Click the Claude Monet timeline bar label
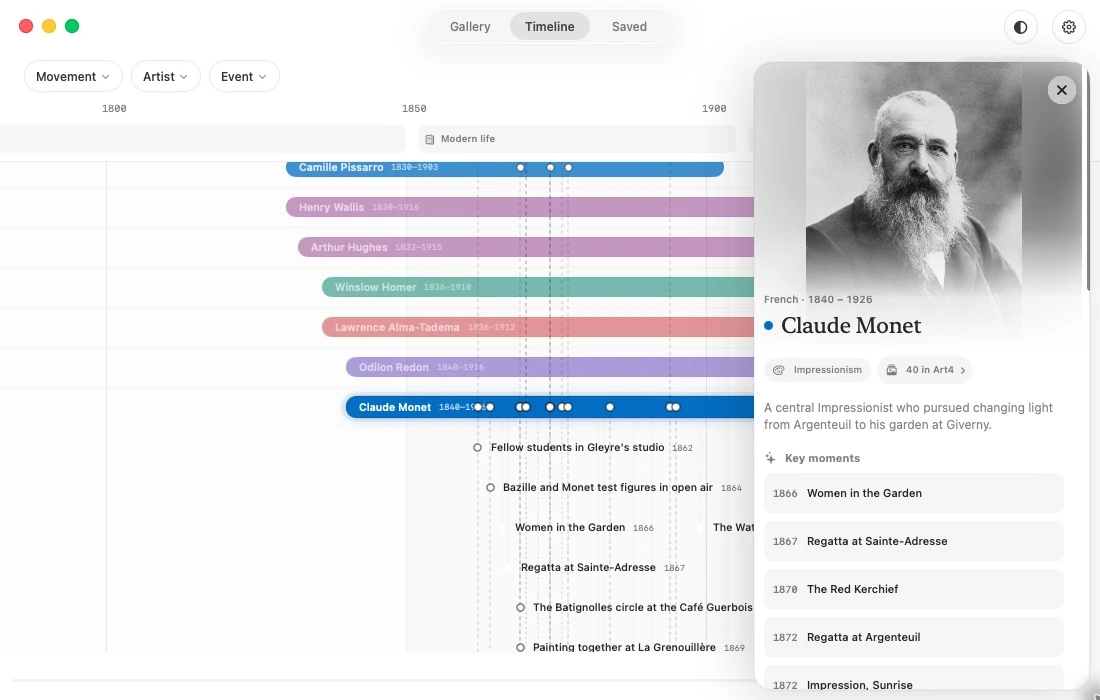 pos(395,407)
